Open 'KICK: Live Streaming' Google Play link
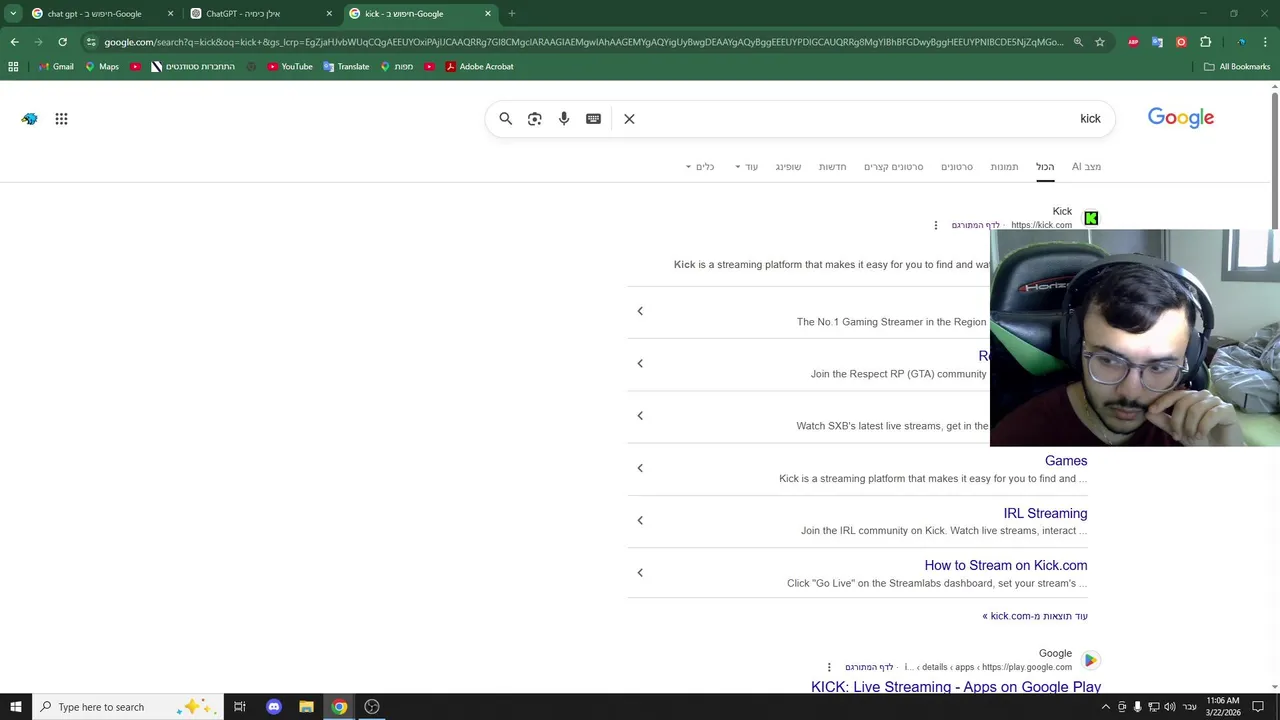This screenshot has width=1280, height=720. pos(956,687)
